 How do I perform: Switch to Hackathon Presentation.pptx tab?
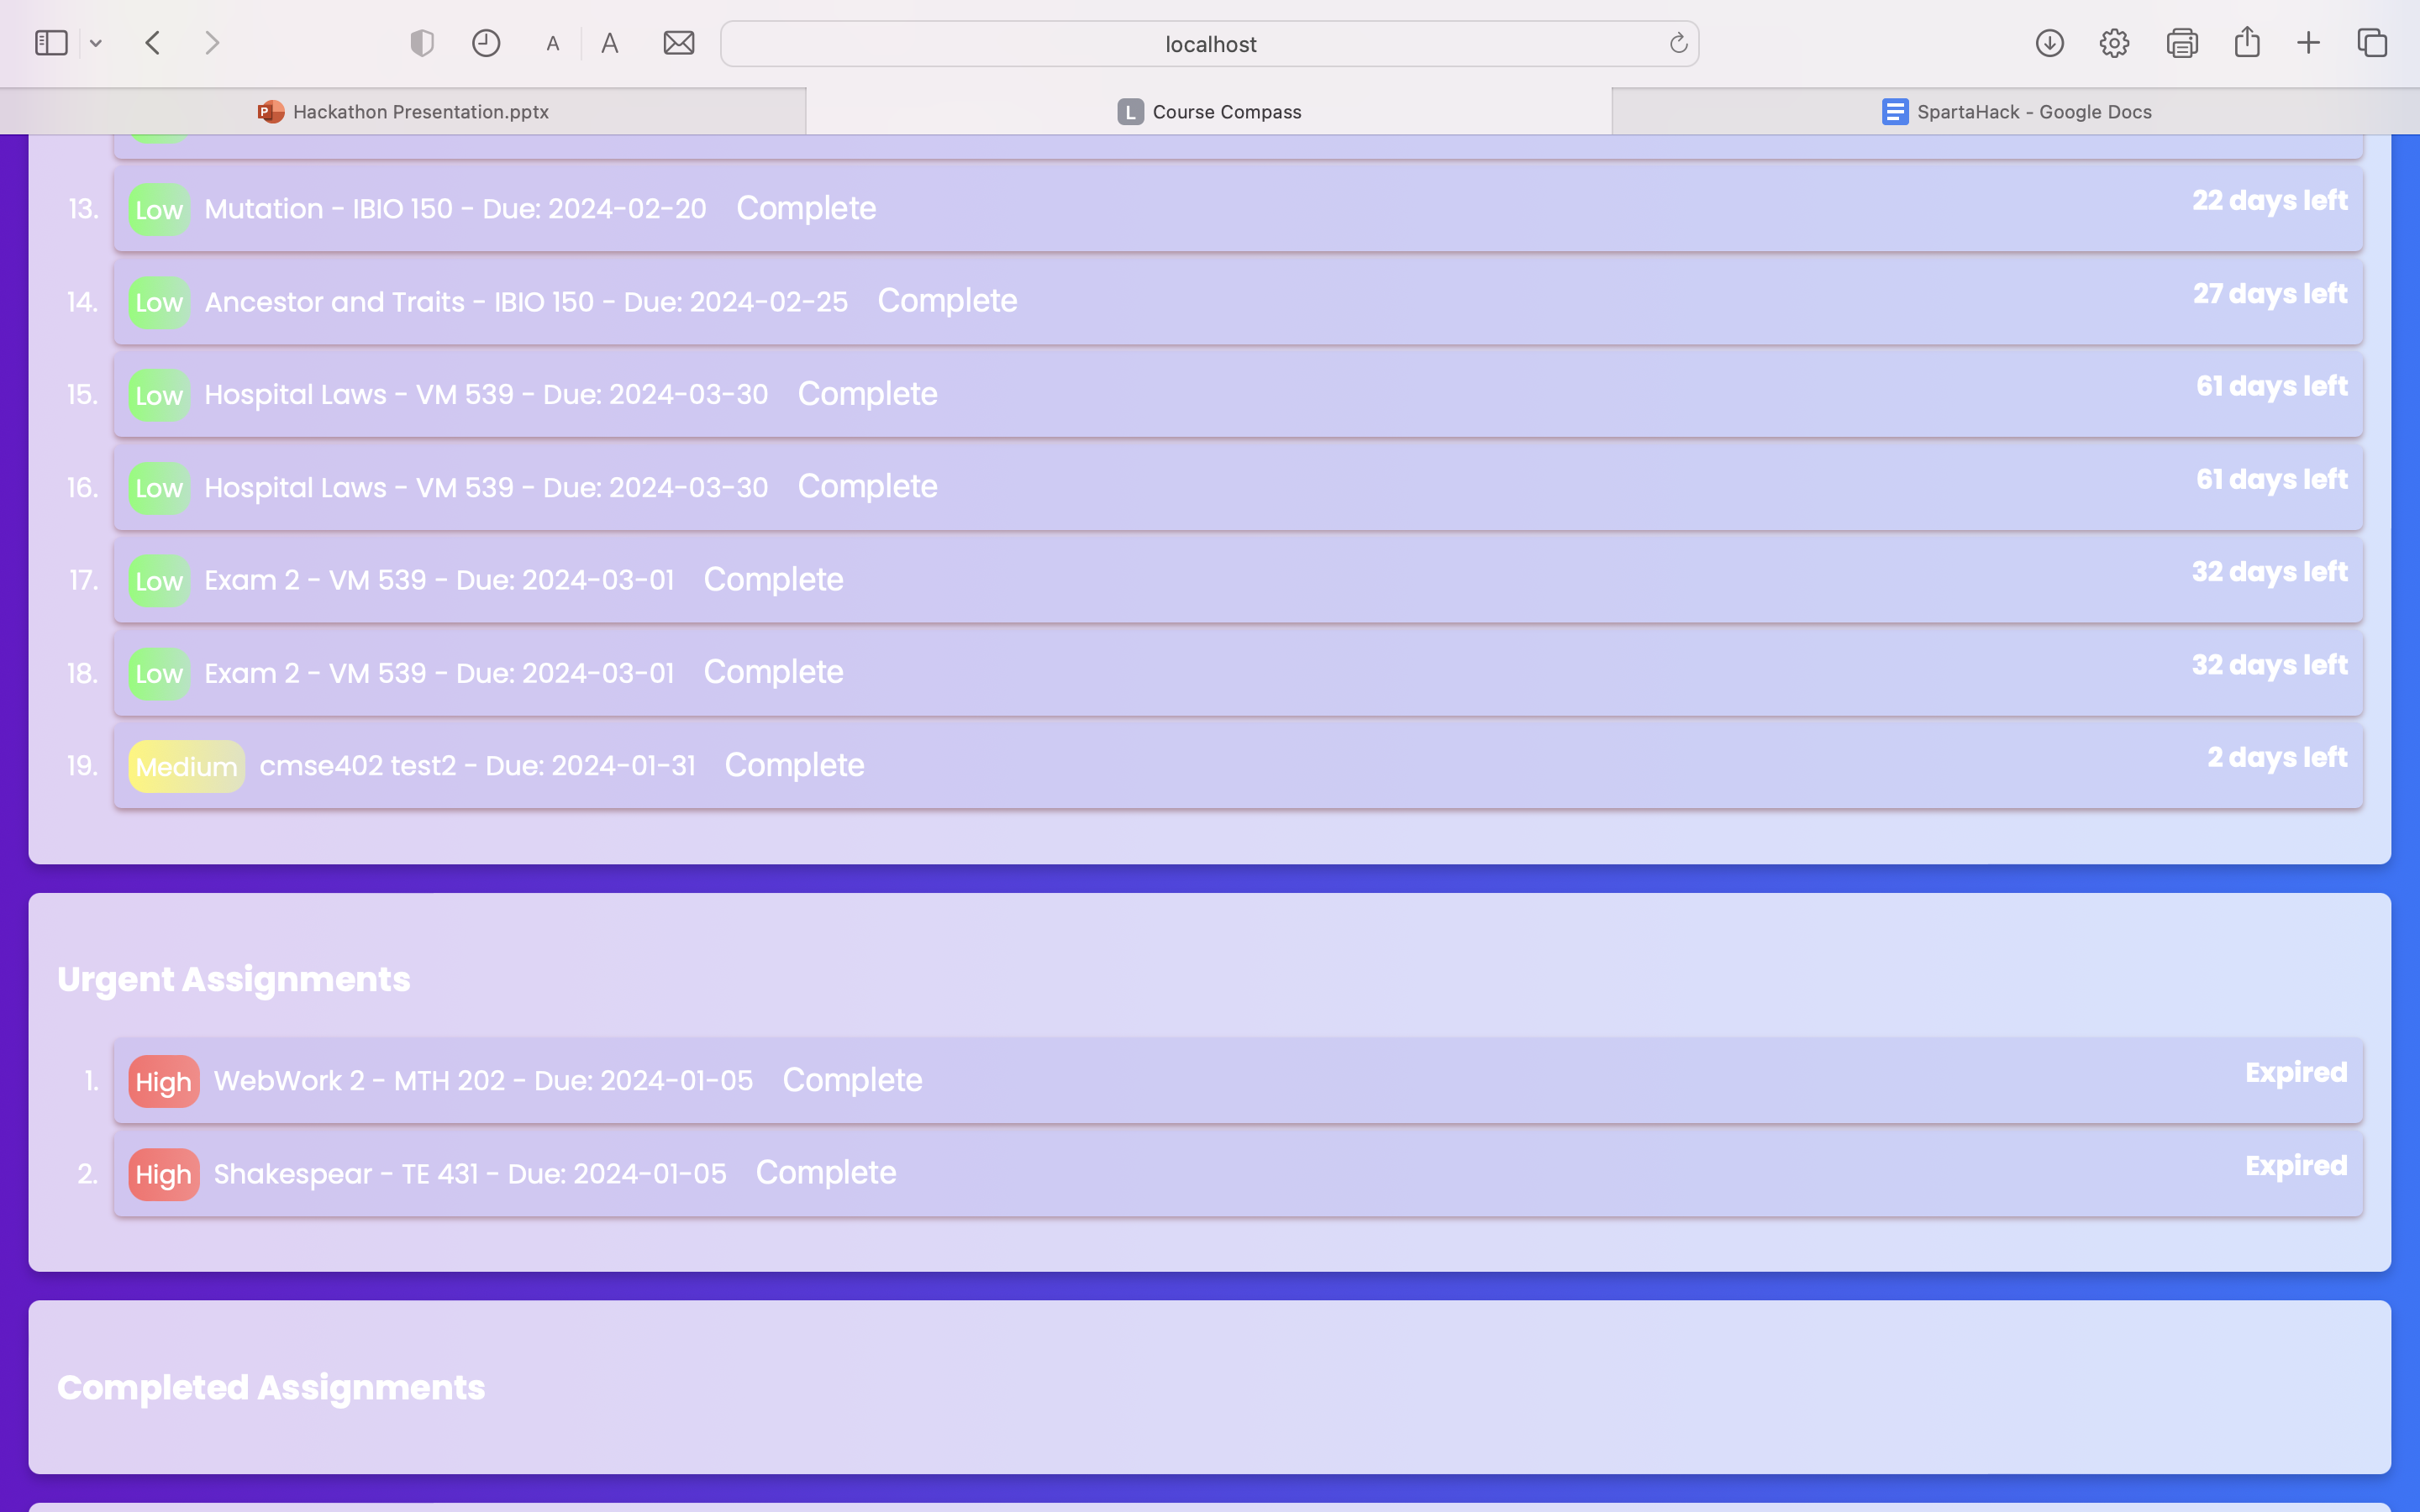(x=403, y=111)
